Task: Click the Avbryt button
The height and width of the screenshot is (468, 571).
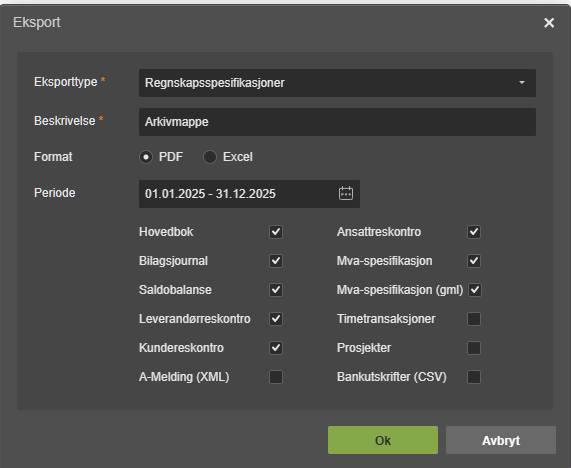Action: (501, 440)
